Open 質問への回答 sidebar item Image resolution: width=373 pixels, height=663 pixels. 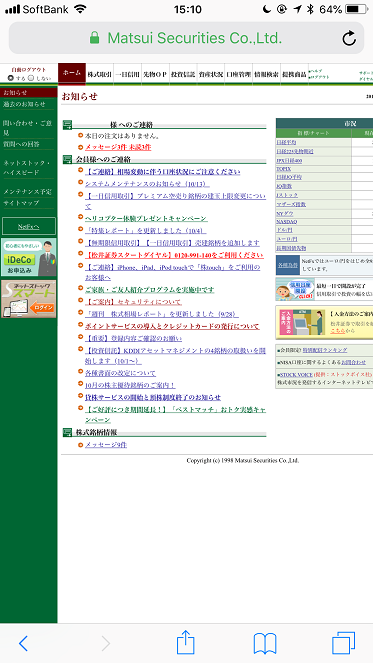tap(21, 144)
